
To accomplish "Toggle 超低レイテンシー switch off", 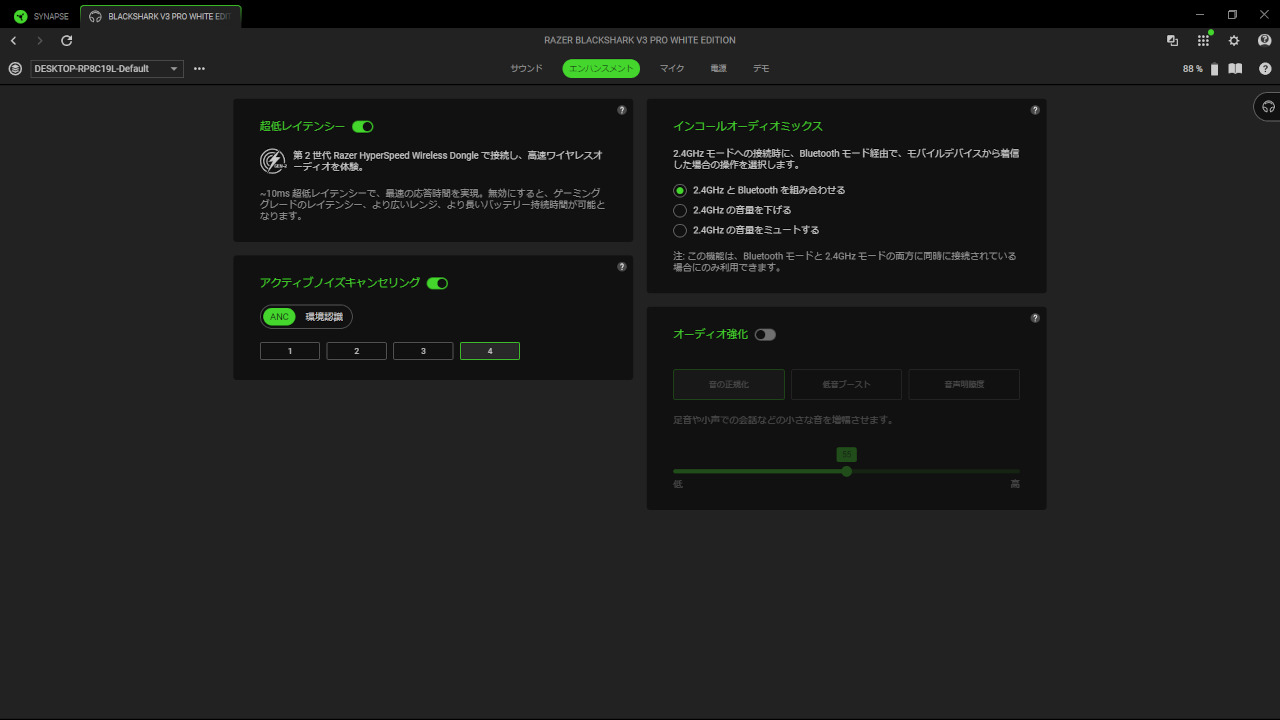I will [363, 127].
